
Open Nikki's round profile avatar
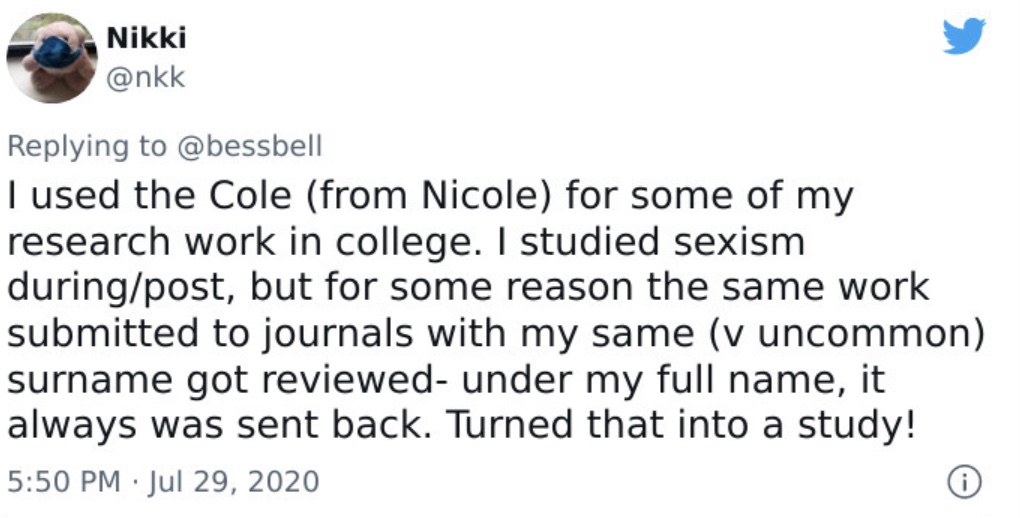52,58
